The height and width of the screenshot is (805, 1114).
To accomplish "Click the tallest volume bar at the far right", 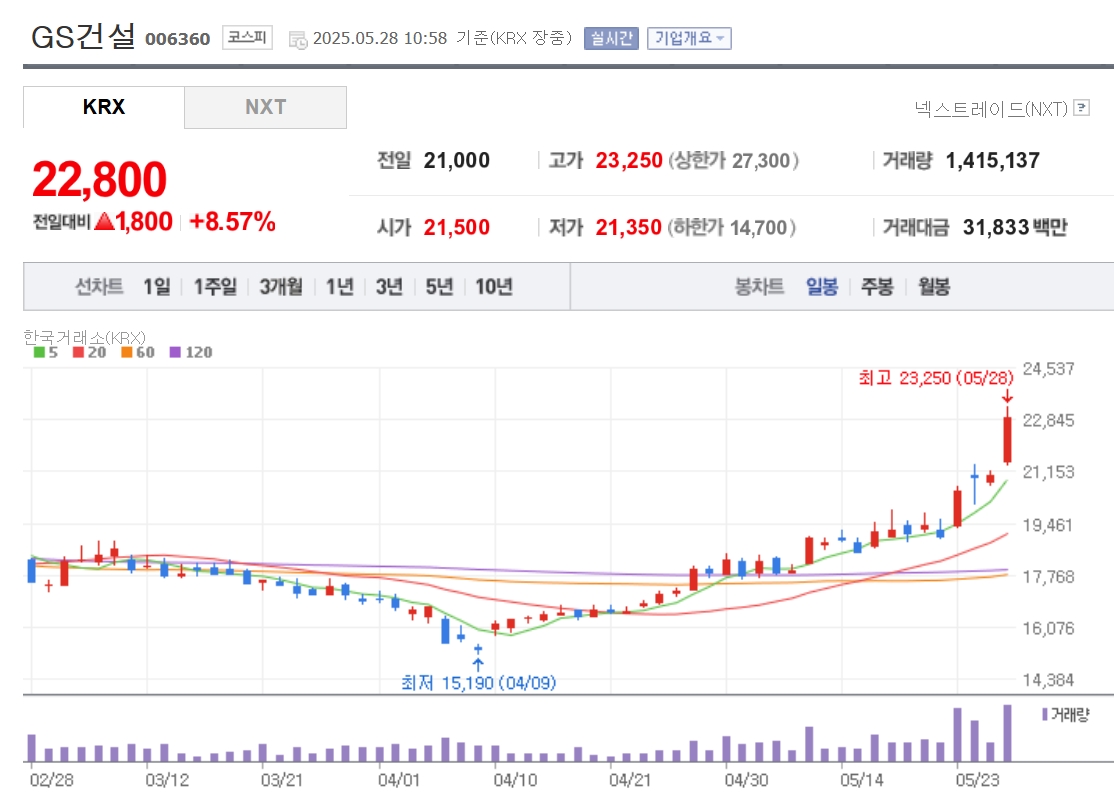I will [x=1007, y=733].
